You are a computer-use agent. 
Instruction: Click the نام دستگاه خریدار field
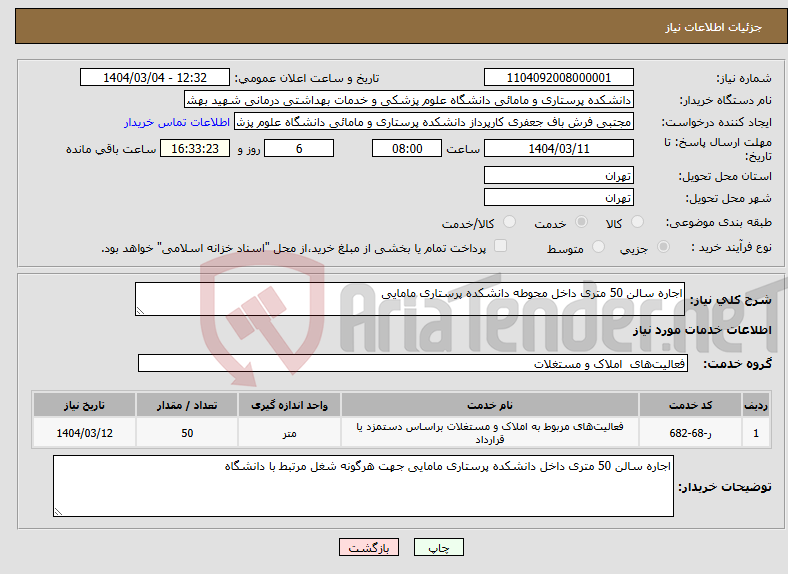pyautogui.click(x=409, y=100)
